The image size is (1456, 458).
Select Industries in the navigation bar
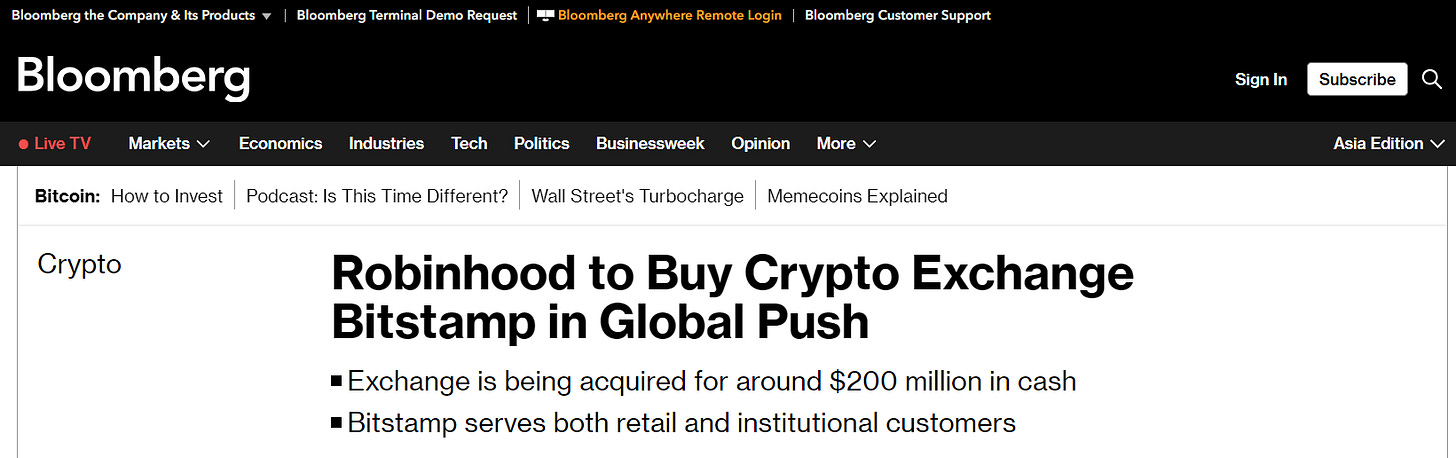coord(386,144)
